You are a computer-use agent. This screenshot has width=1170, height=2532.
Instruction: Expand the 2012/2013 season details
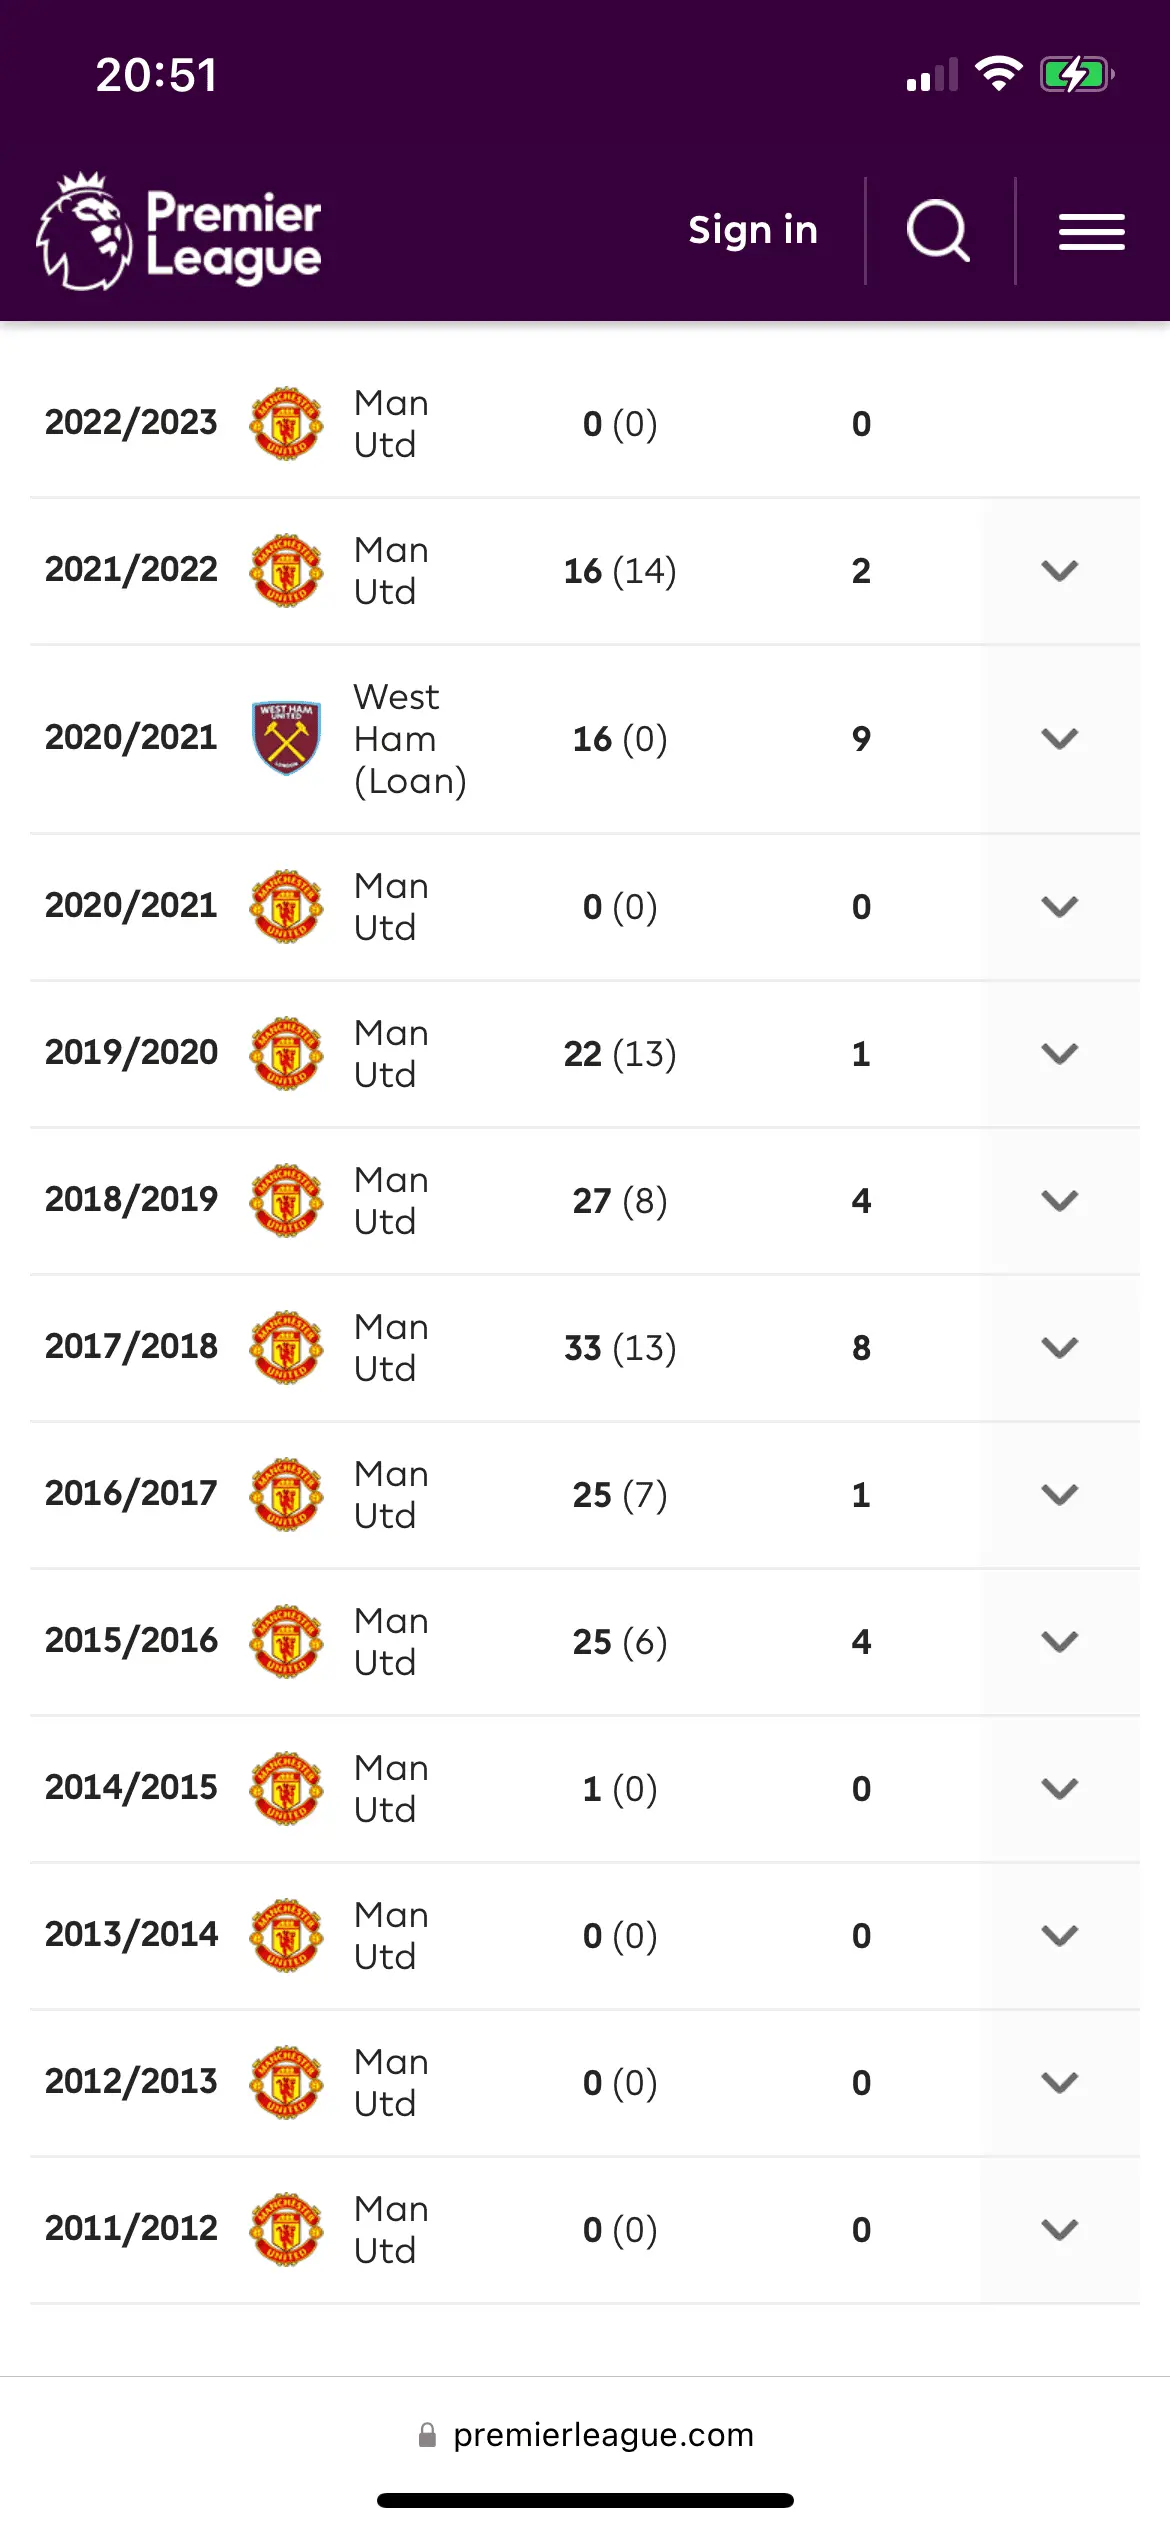coord(1060,2082)
